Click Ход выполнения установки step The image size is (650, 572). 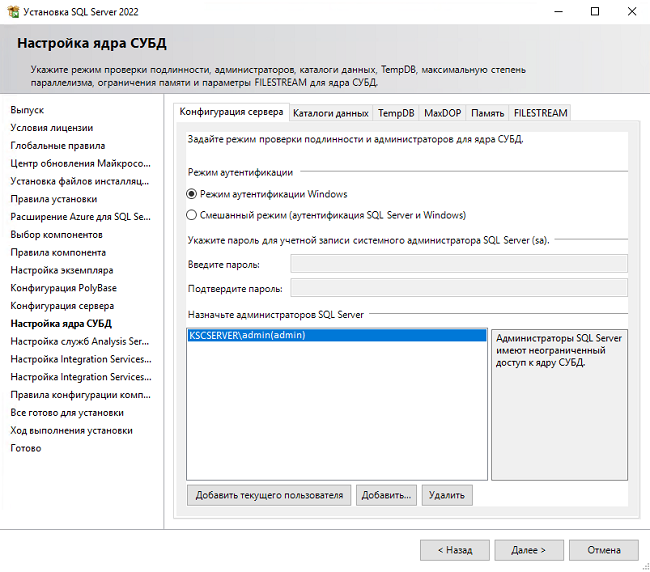71,431
